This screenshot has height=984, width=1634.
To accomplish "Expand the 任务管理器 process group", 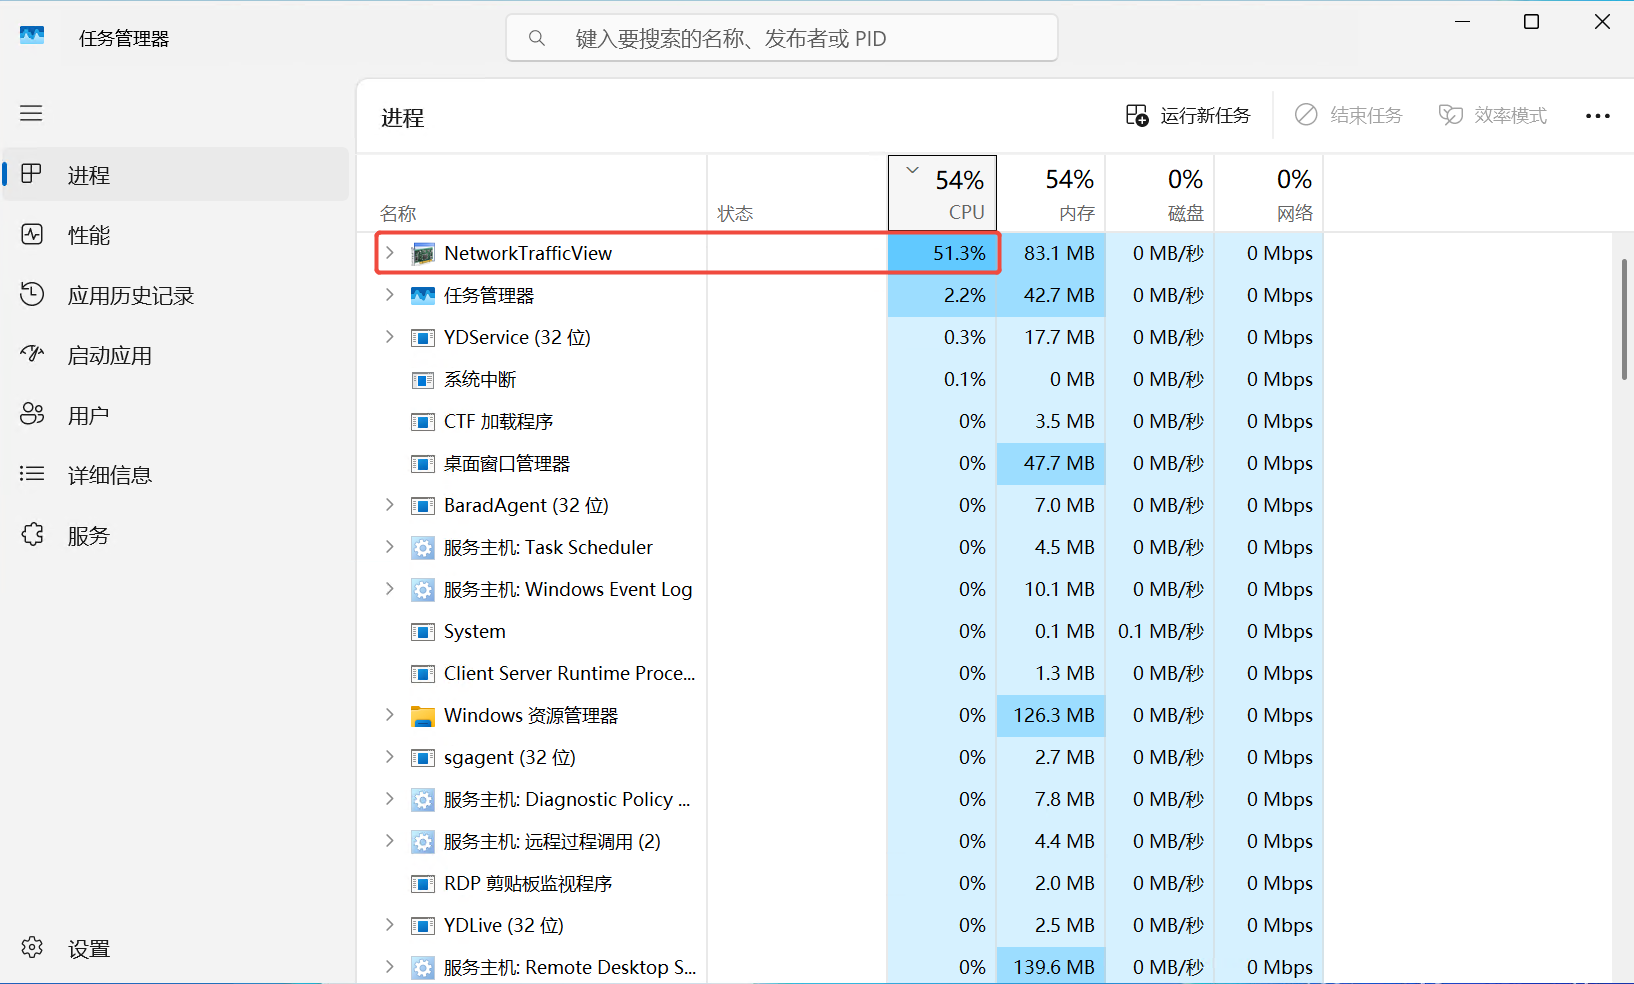I will (x=390, y=295).
